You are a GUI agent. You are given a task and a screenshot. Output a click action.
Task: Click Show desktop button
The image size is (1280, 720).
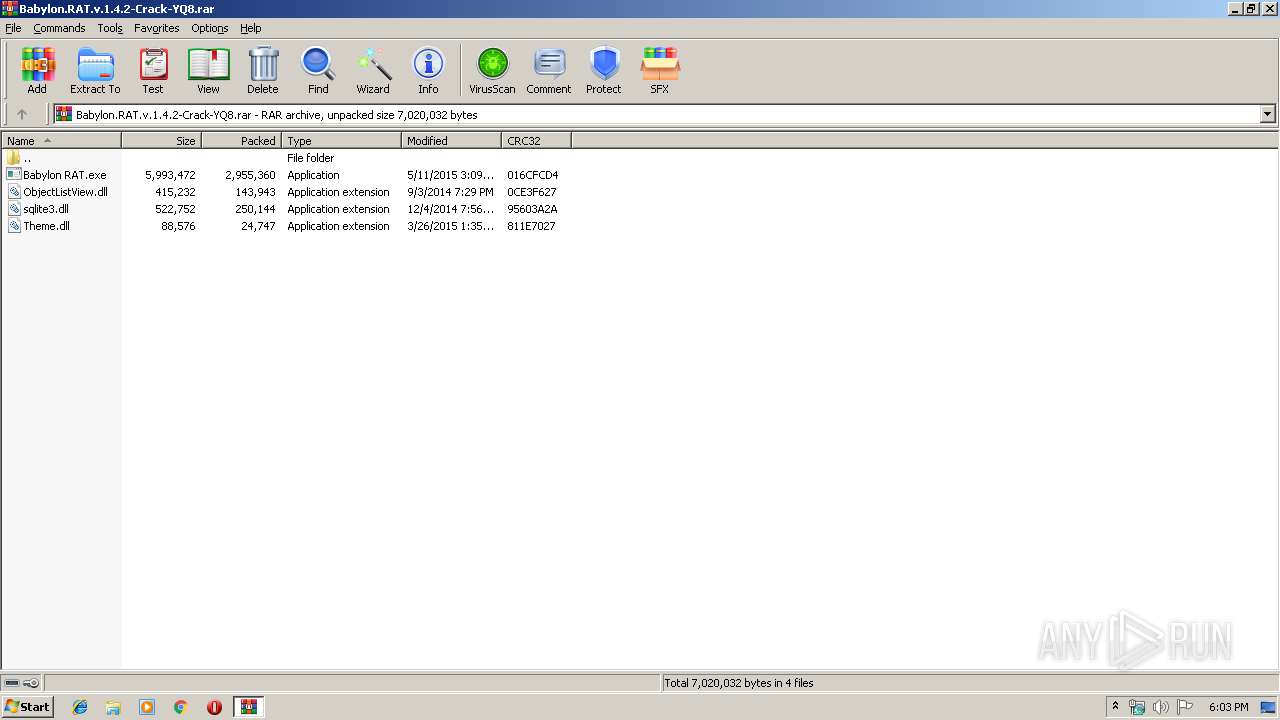[x=1270, y=707]
